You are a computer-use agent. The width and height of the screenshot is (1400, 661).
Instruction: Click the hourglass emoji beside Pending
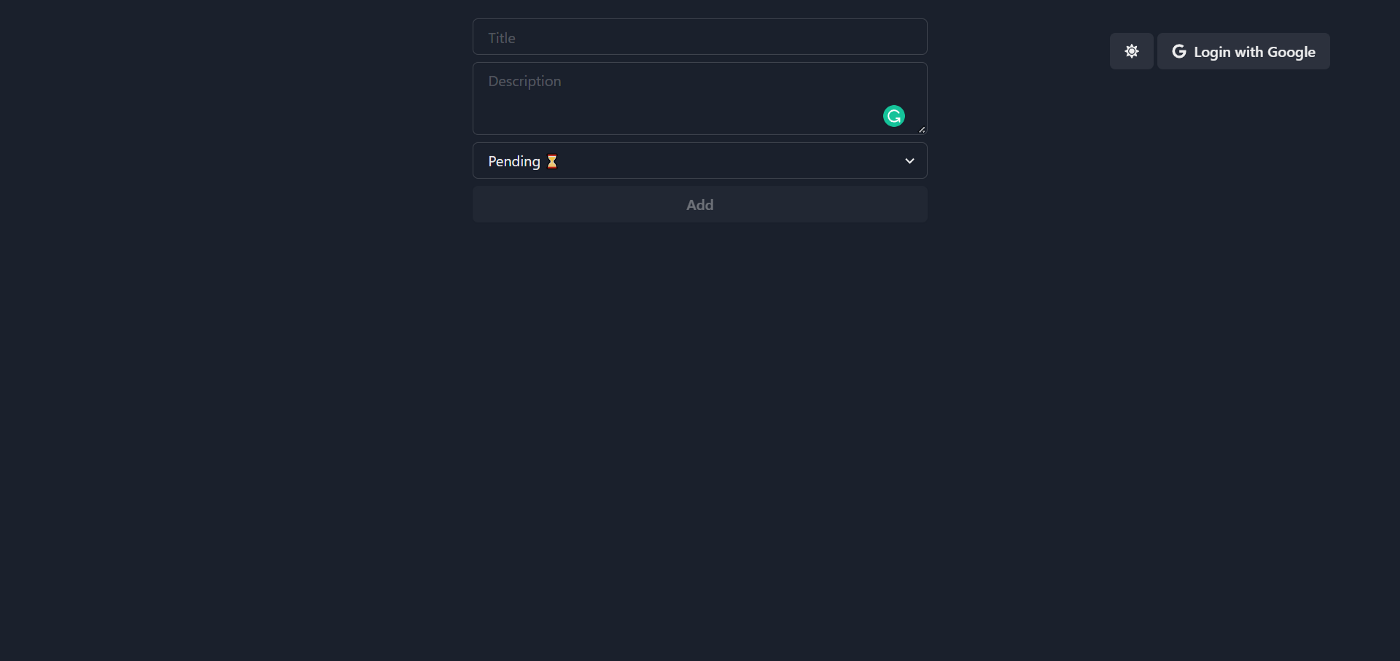(x=552, y=161)
